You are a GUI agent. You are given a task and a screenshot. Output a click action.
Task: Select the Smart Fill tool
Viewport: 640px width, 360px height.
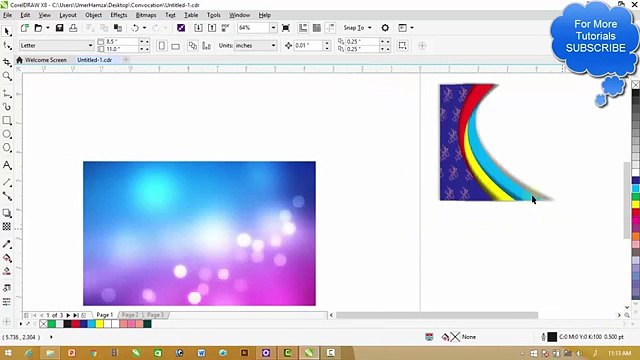[x=7, y=271]
